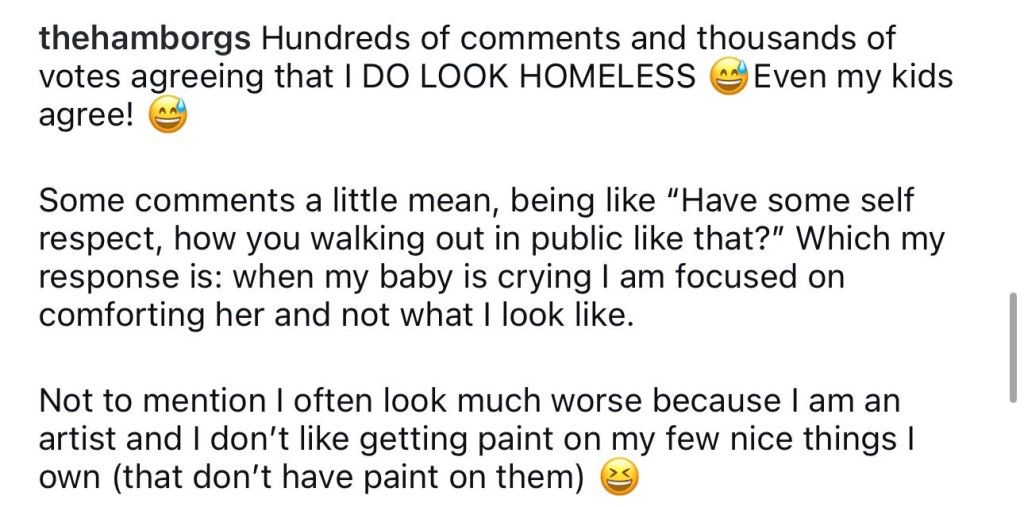Click the sweat-smile emoji after HOMELESS

pos(728,78)
